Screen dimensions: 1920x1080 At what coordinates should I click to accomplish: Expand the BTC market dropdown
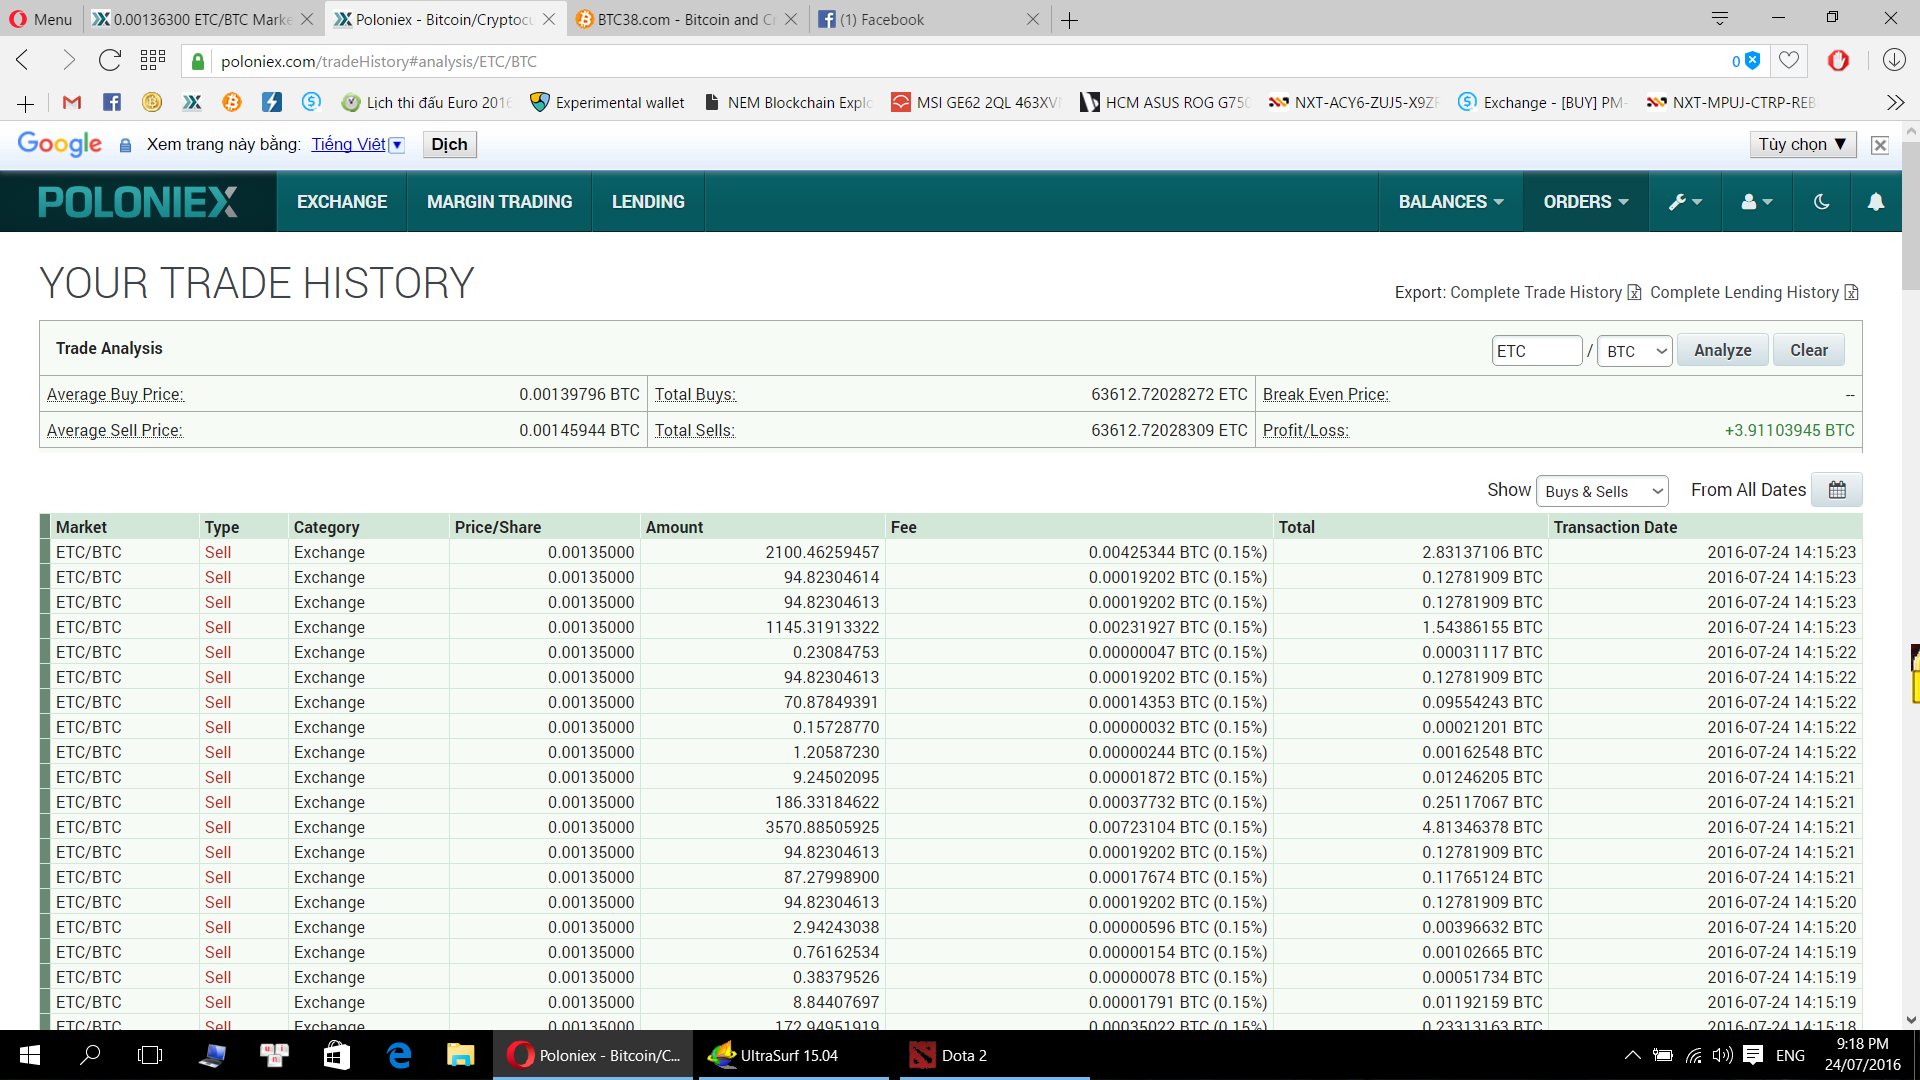(1634, 351)
